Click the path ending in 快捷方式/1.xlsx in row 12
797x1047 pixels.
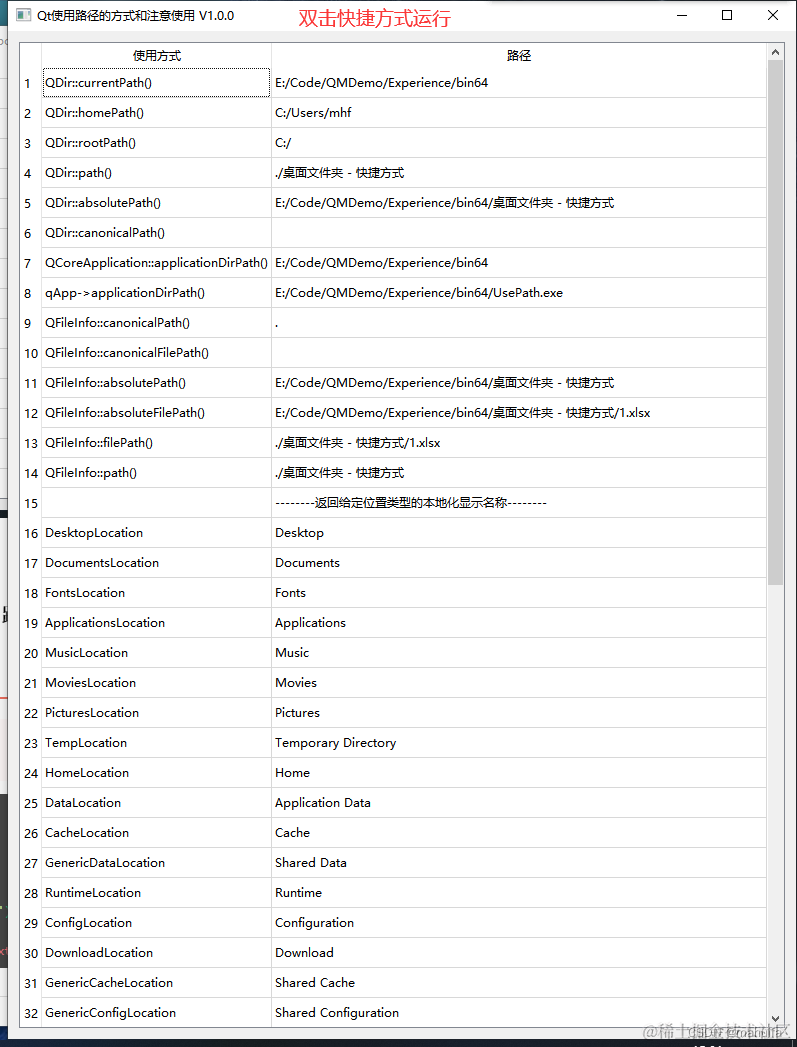tap(519, 413)
